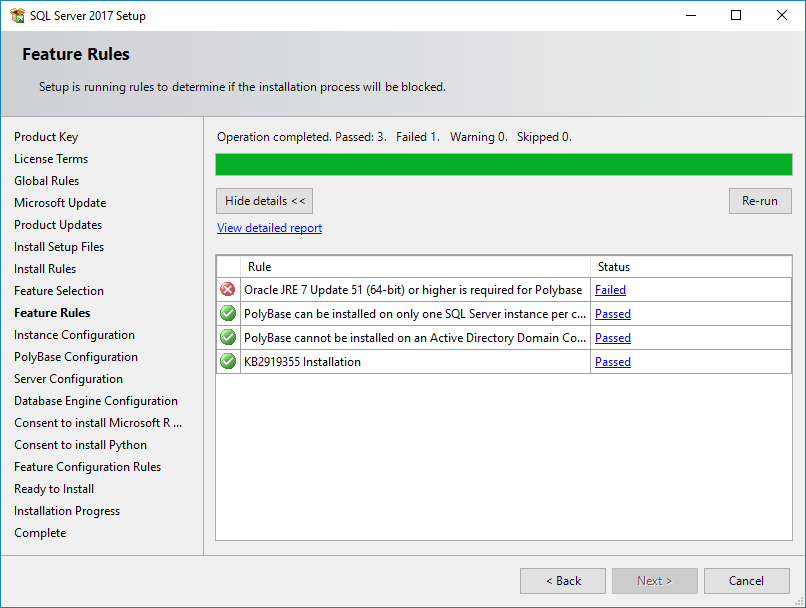Select Database Engine Configuration step
The height and width of the screenshot is (608, 806).
click(95, 400)
